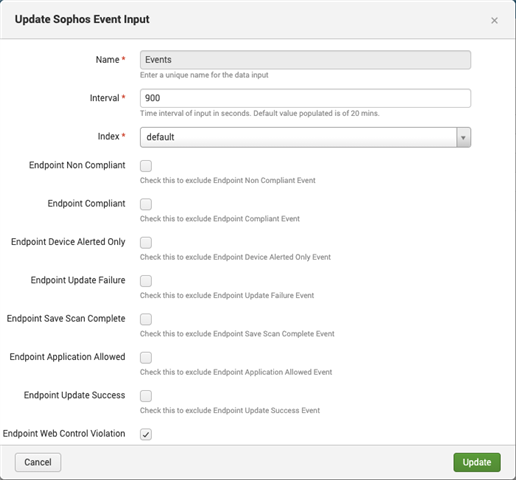516x480 pixels.
Task: Toggle the Endpoint Update Failure checkbox
Action: point(146,281)
